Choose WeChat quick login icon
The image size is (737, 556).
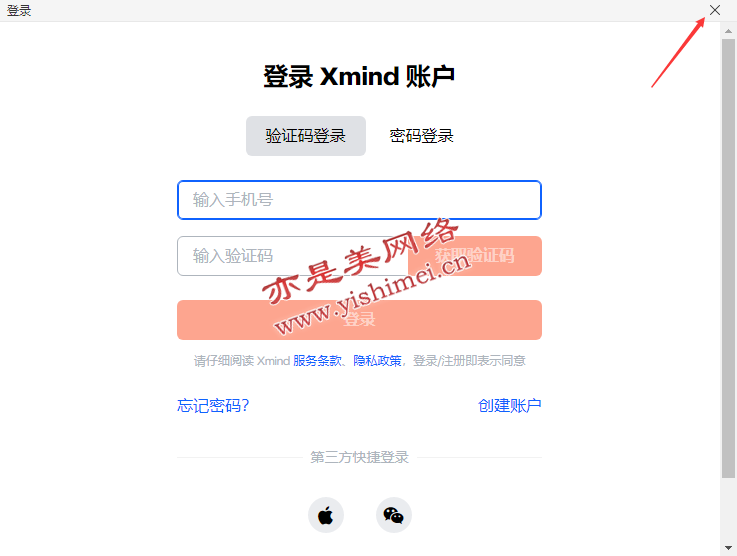[x=394, y=515]
